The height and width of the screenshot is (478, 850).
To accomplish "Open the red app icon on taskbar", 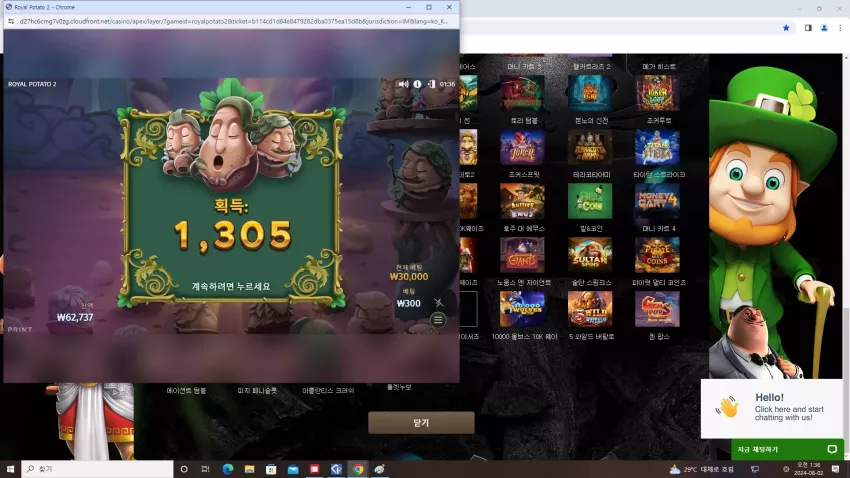I will pos(314,469).
